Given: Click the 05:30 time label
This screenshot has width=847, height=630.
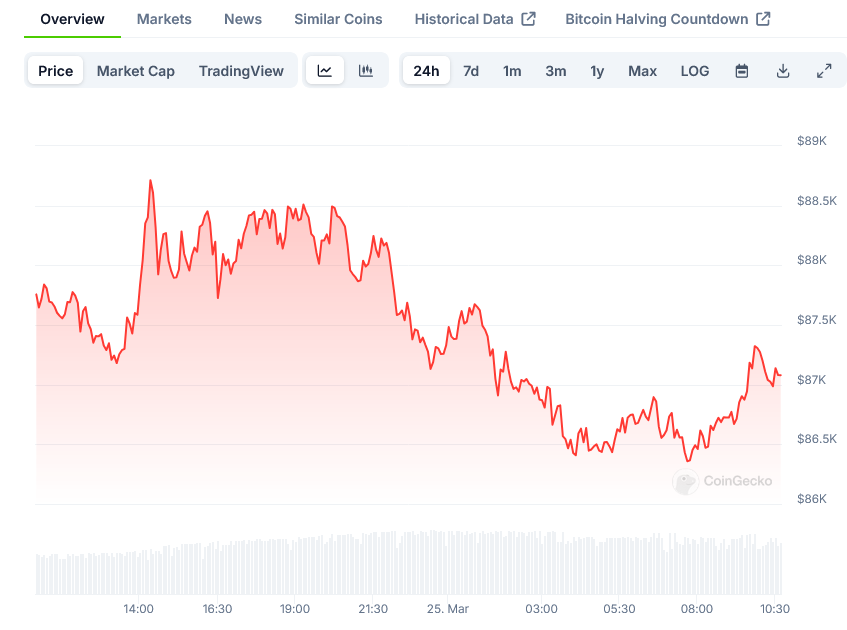Looking at the screenshot, I should click(619, 609).
